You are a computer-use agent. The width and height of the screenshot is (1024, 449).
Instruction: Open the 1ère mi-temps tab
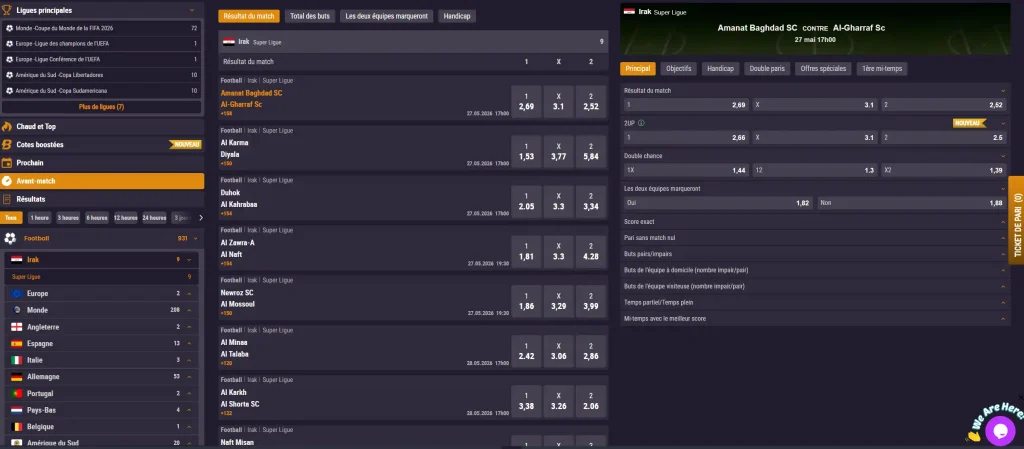(882, 69)
